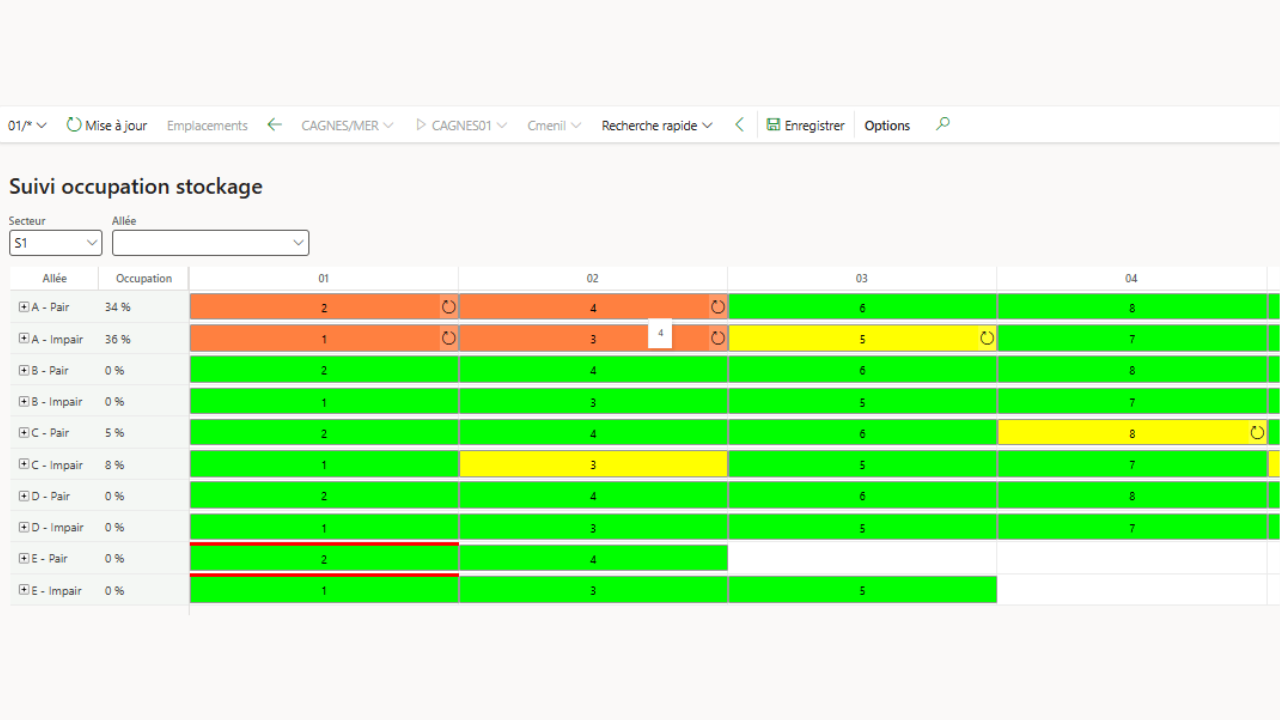Select green cell 4 in E - Pair
Viewport: 1280px width, 720px height.
(593, 558)
